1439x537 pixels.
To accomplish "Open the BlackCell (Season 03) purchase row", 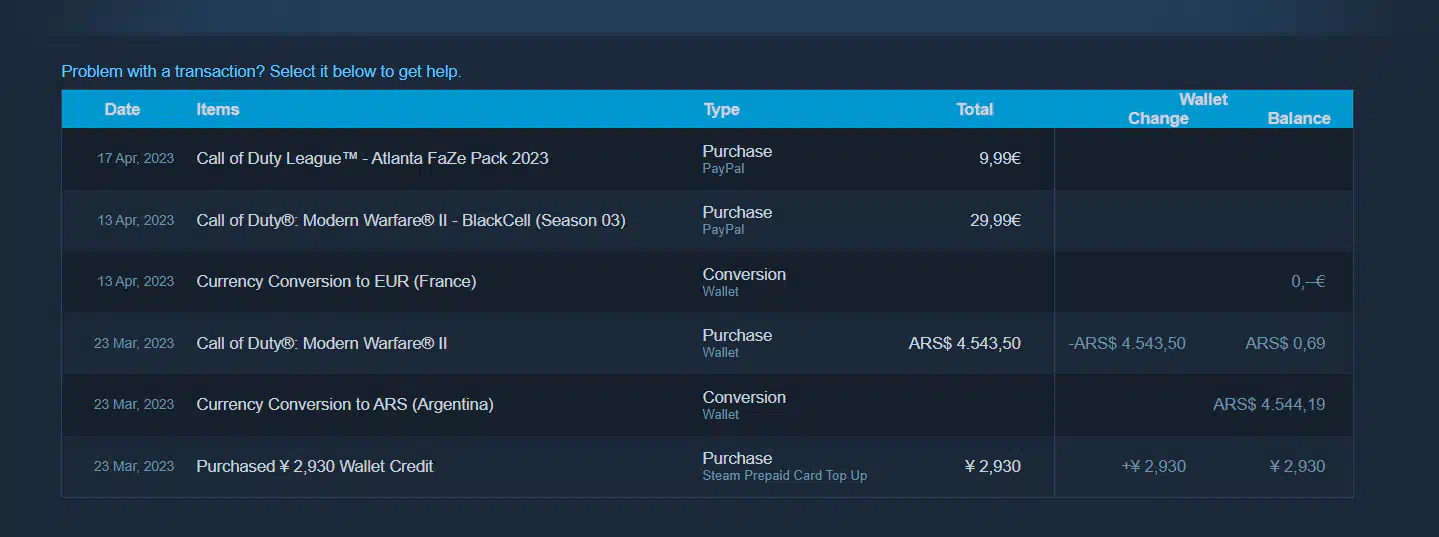I will [707, 220].
